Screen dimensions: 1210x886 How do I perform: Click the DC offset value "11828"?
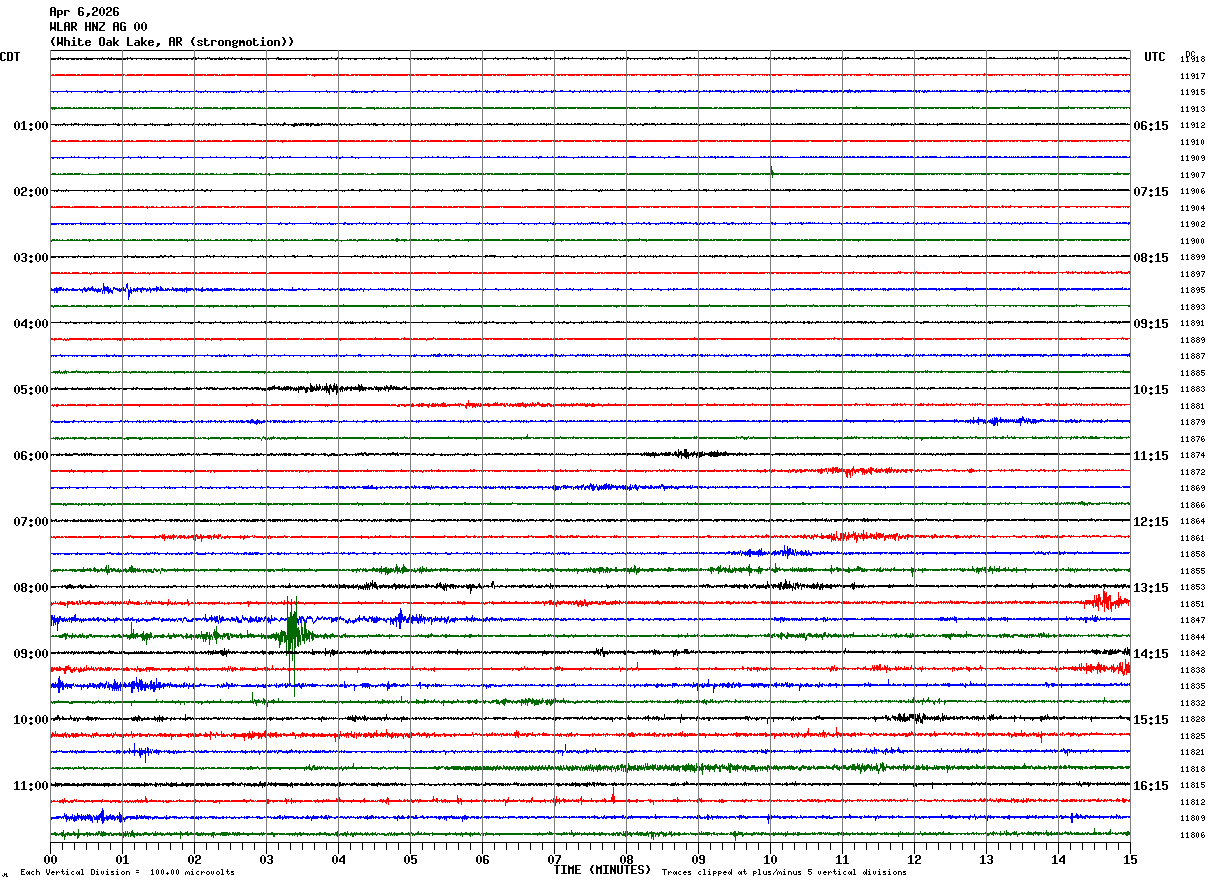click(1192, 720)
